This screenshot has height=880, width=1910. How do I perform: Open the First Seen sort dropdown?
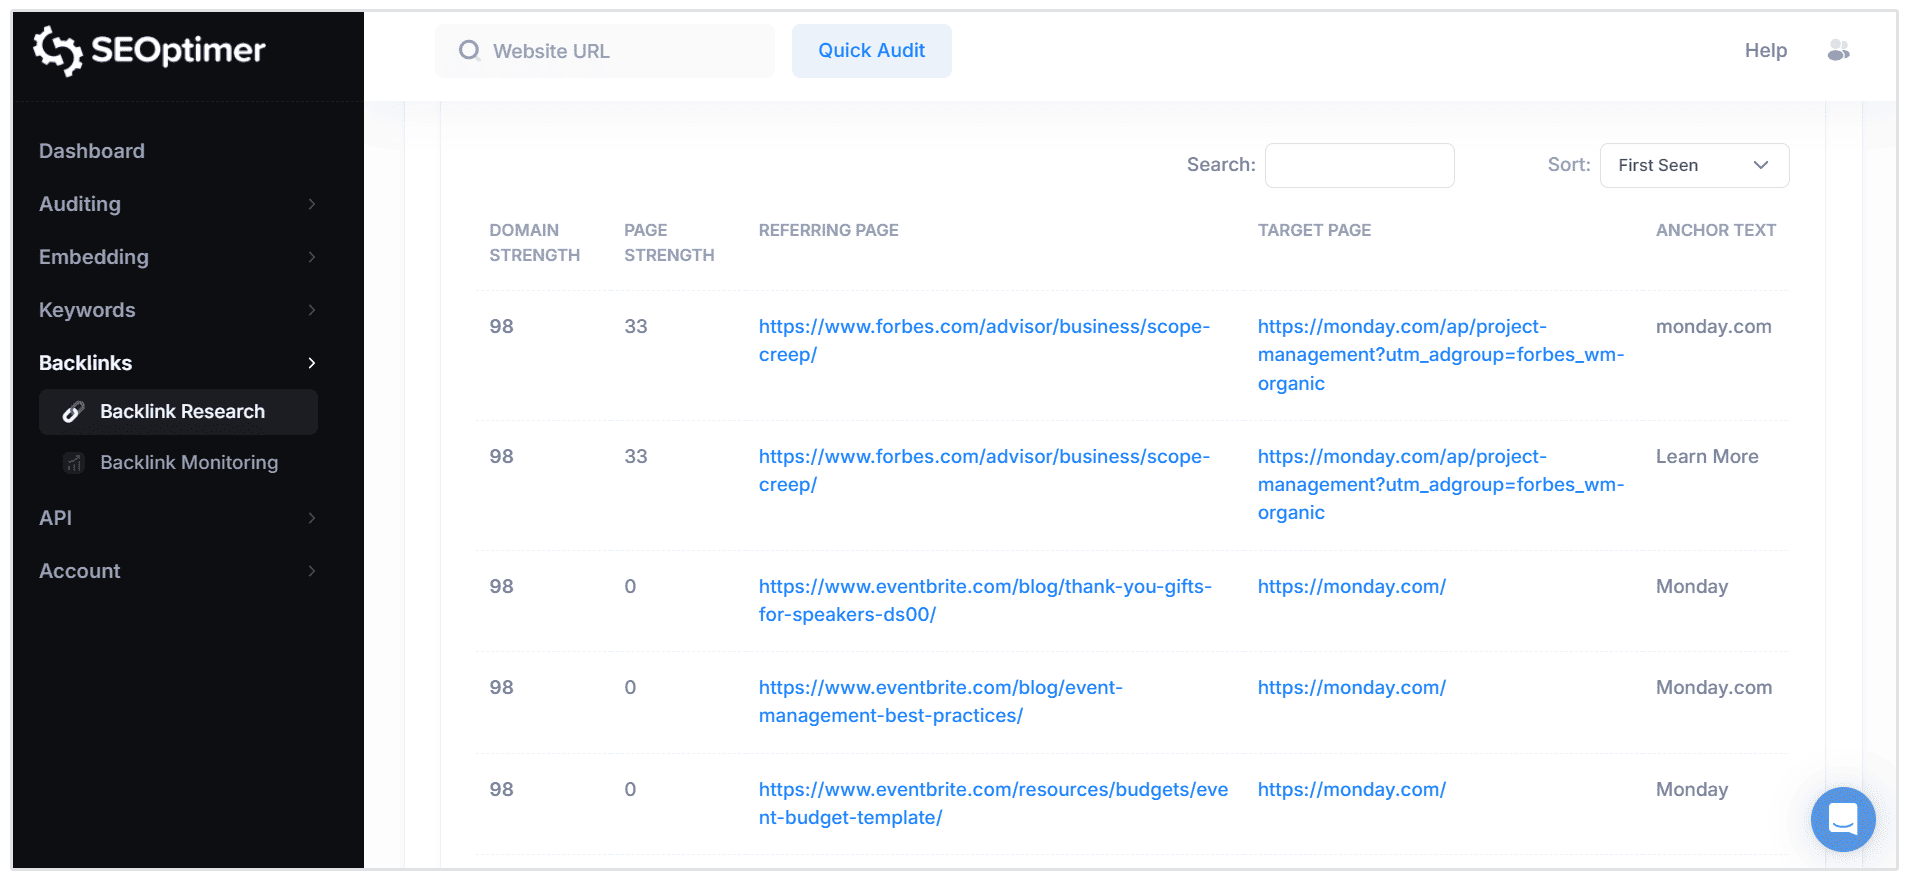[x=1694, y=165]
